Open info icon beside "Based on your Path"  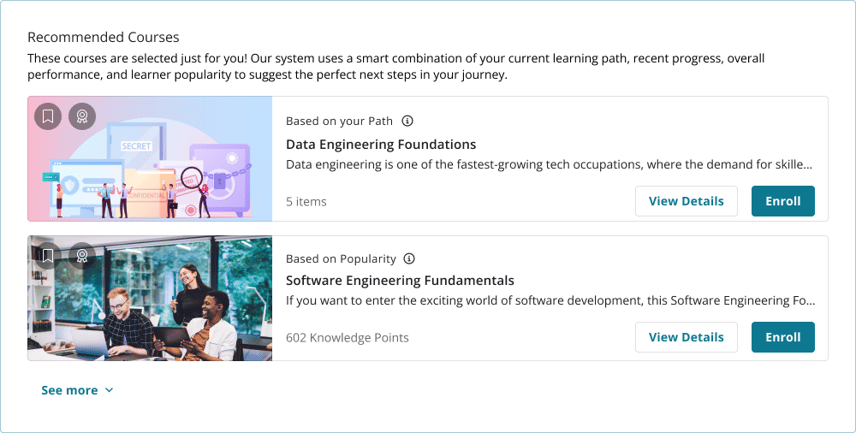pos(408,121)
